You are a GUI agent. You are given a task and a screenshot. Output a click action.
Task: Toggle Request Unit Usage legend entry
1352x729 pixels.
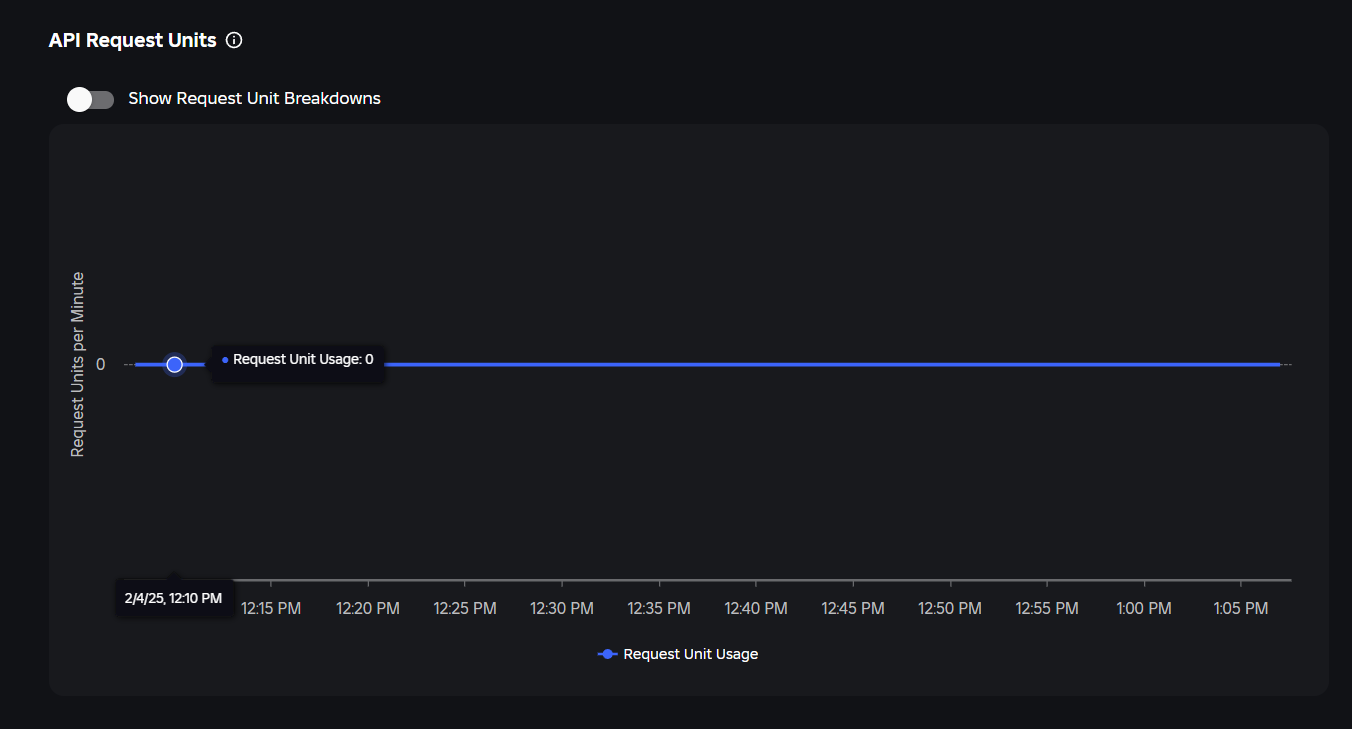[690, 654]
